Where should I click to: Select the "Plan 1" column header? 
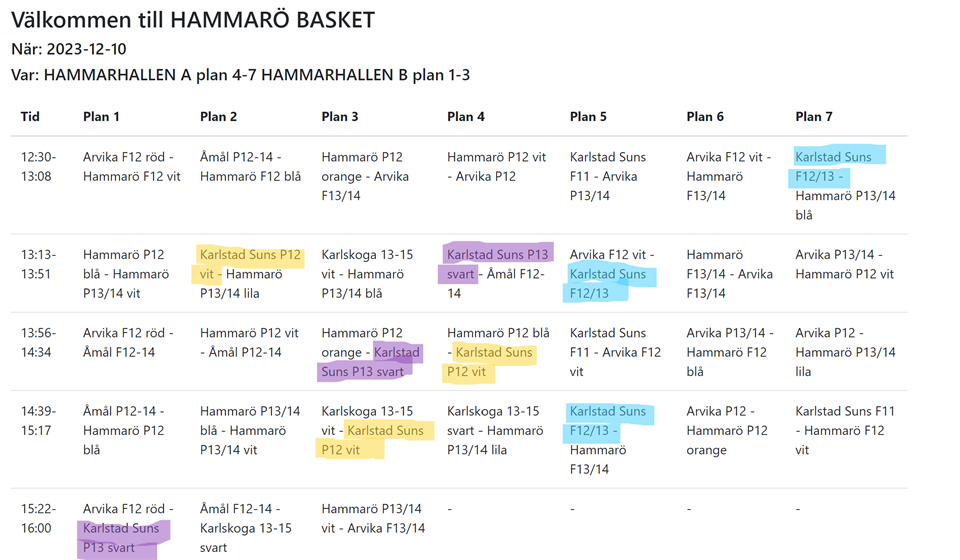(x=101, y=117)
